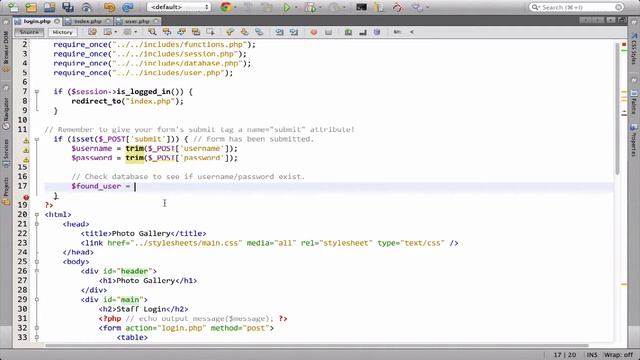
Task: Collapse the <body> fold on line 25
Action: coord(37,262)
